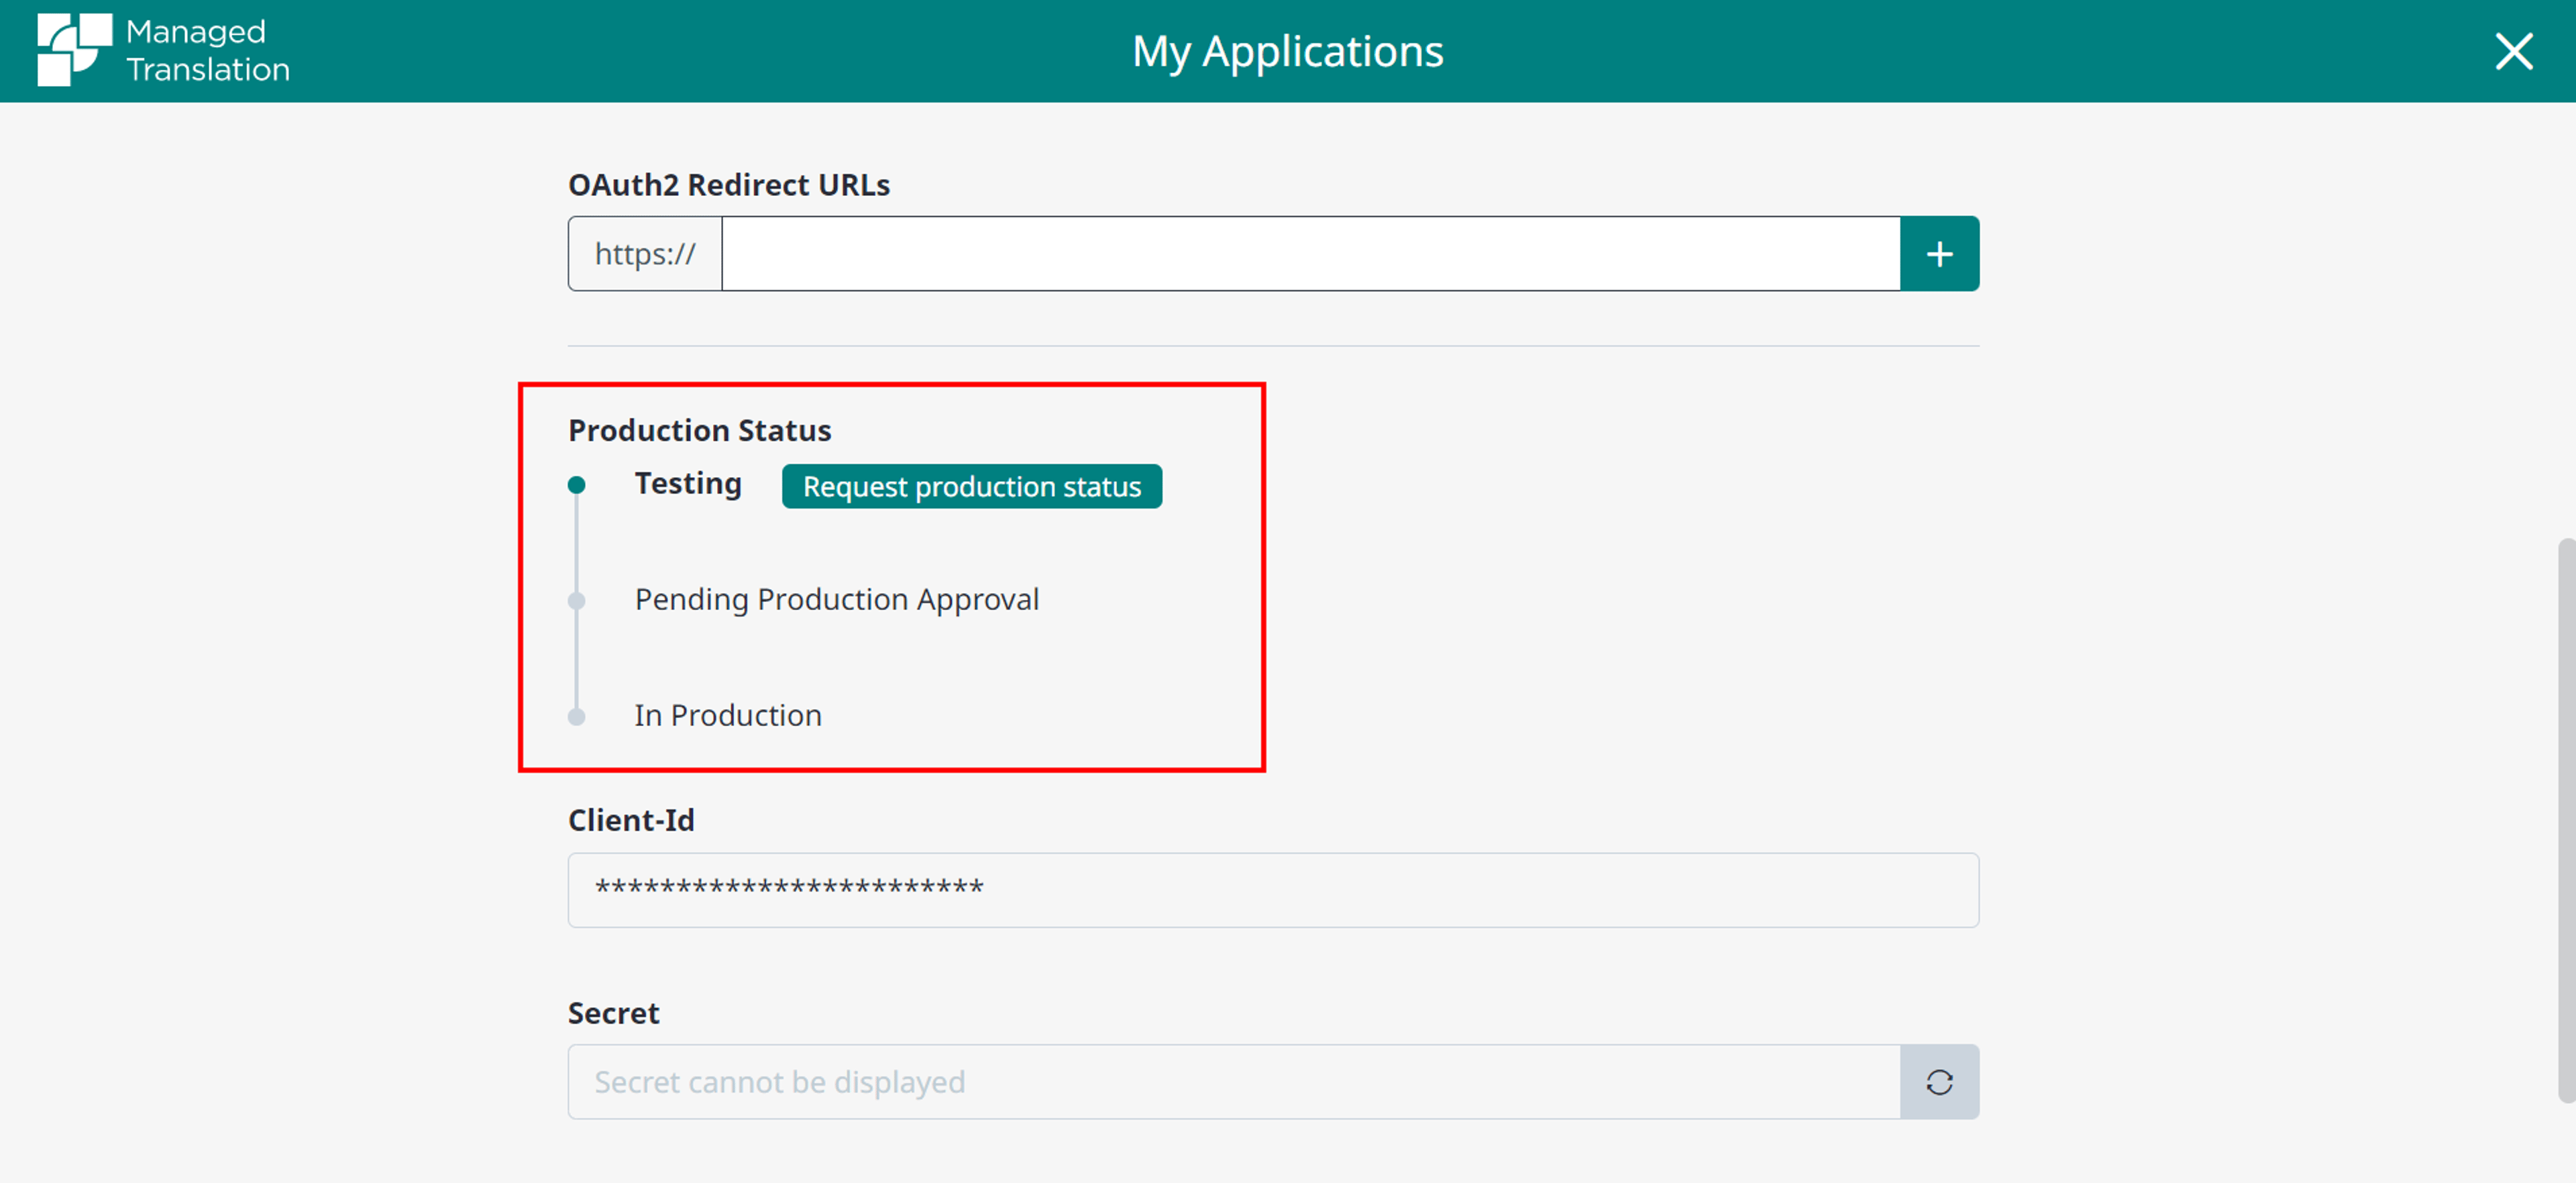Regenerate the secret with refresh icon
The image size is (2576, 1183).
[x=1939, y=1082]
